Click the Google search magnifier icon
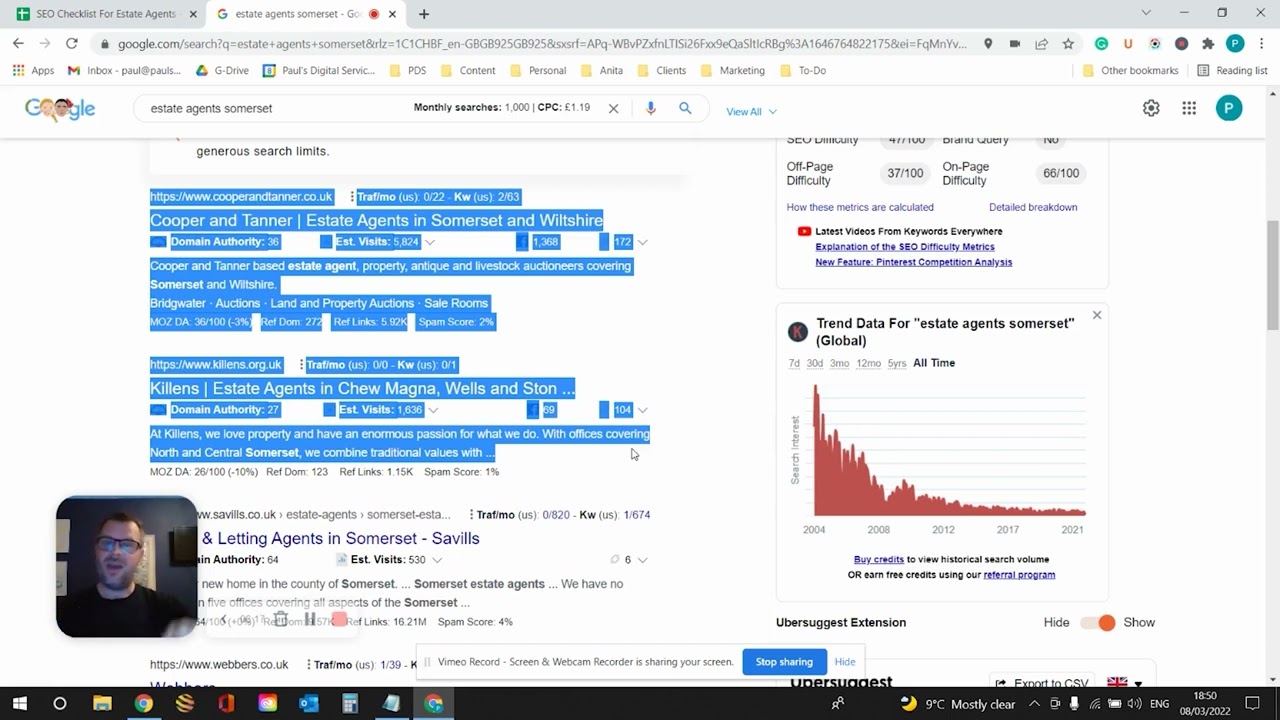 (x=685, y=108)
